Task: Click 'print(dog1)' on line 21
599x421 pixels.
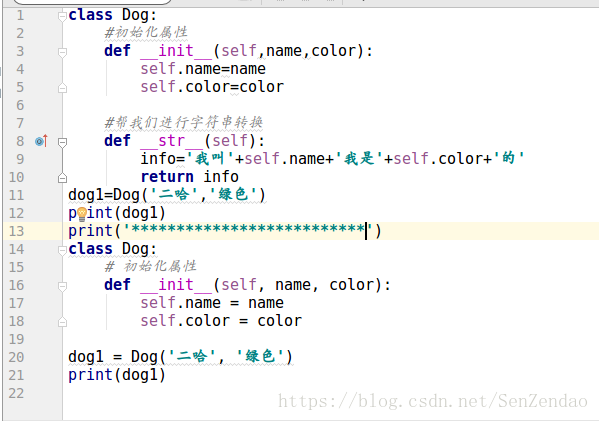Action: pos(117,375)
